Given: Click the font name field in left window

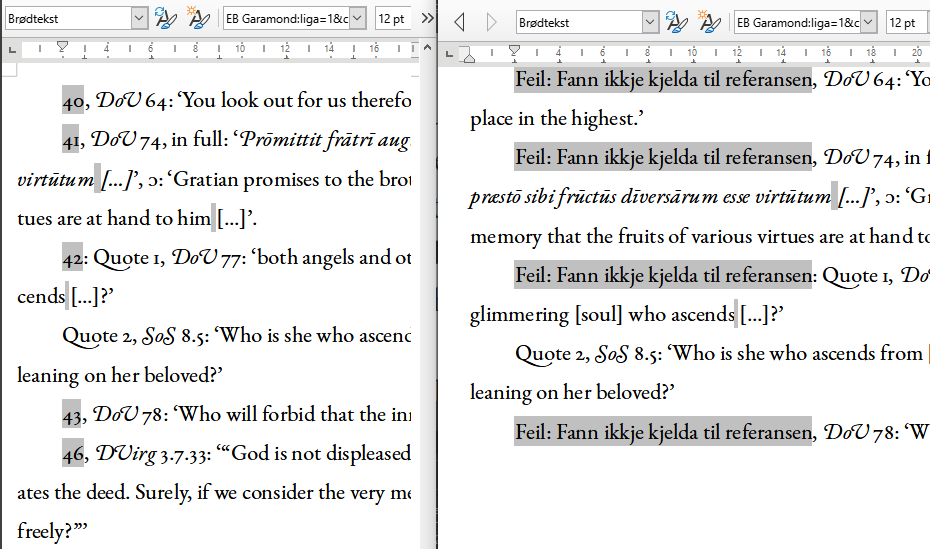Looking at the screenshot, I should [290, 19].
